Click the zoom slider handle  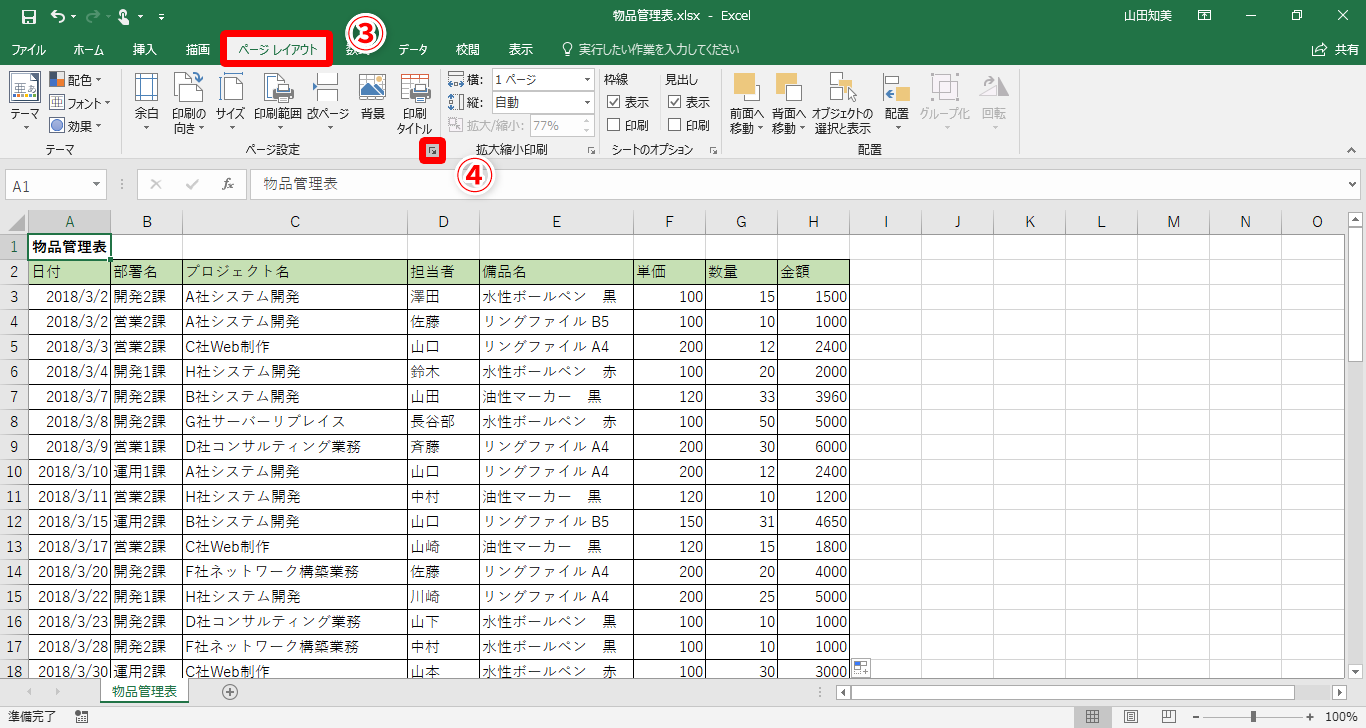click(x=1254, y=717)
